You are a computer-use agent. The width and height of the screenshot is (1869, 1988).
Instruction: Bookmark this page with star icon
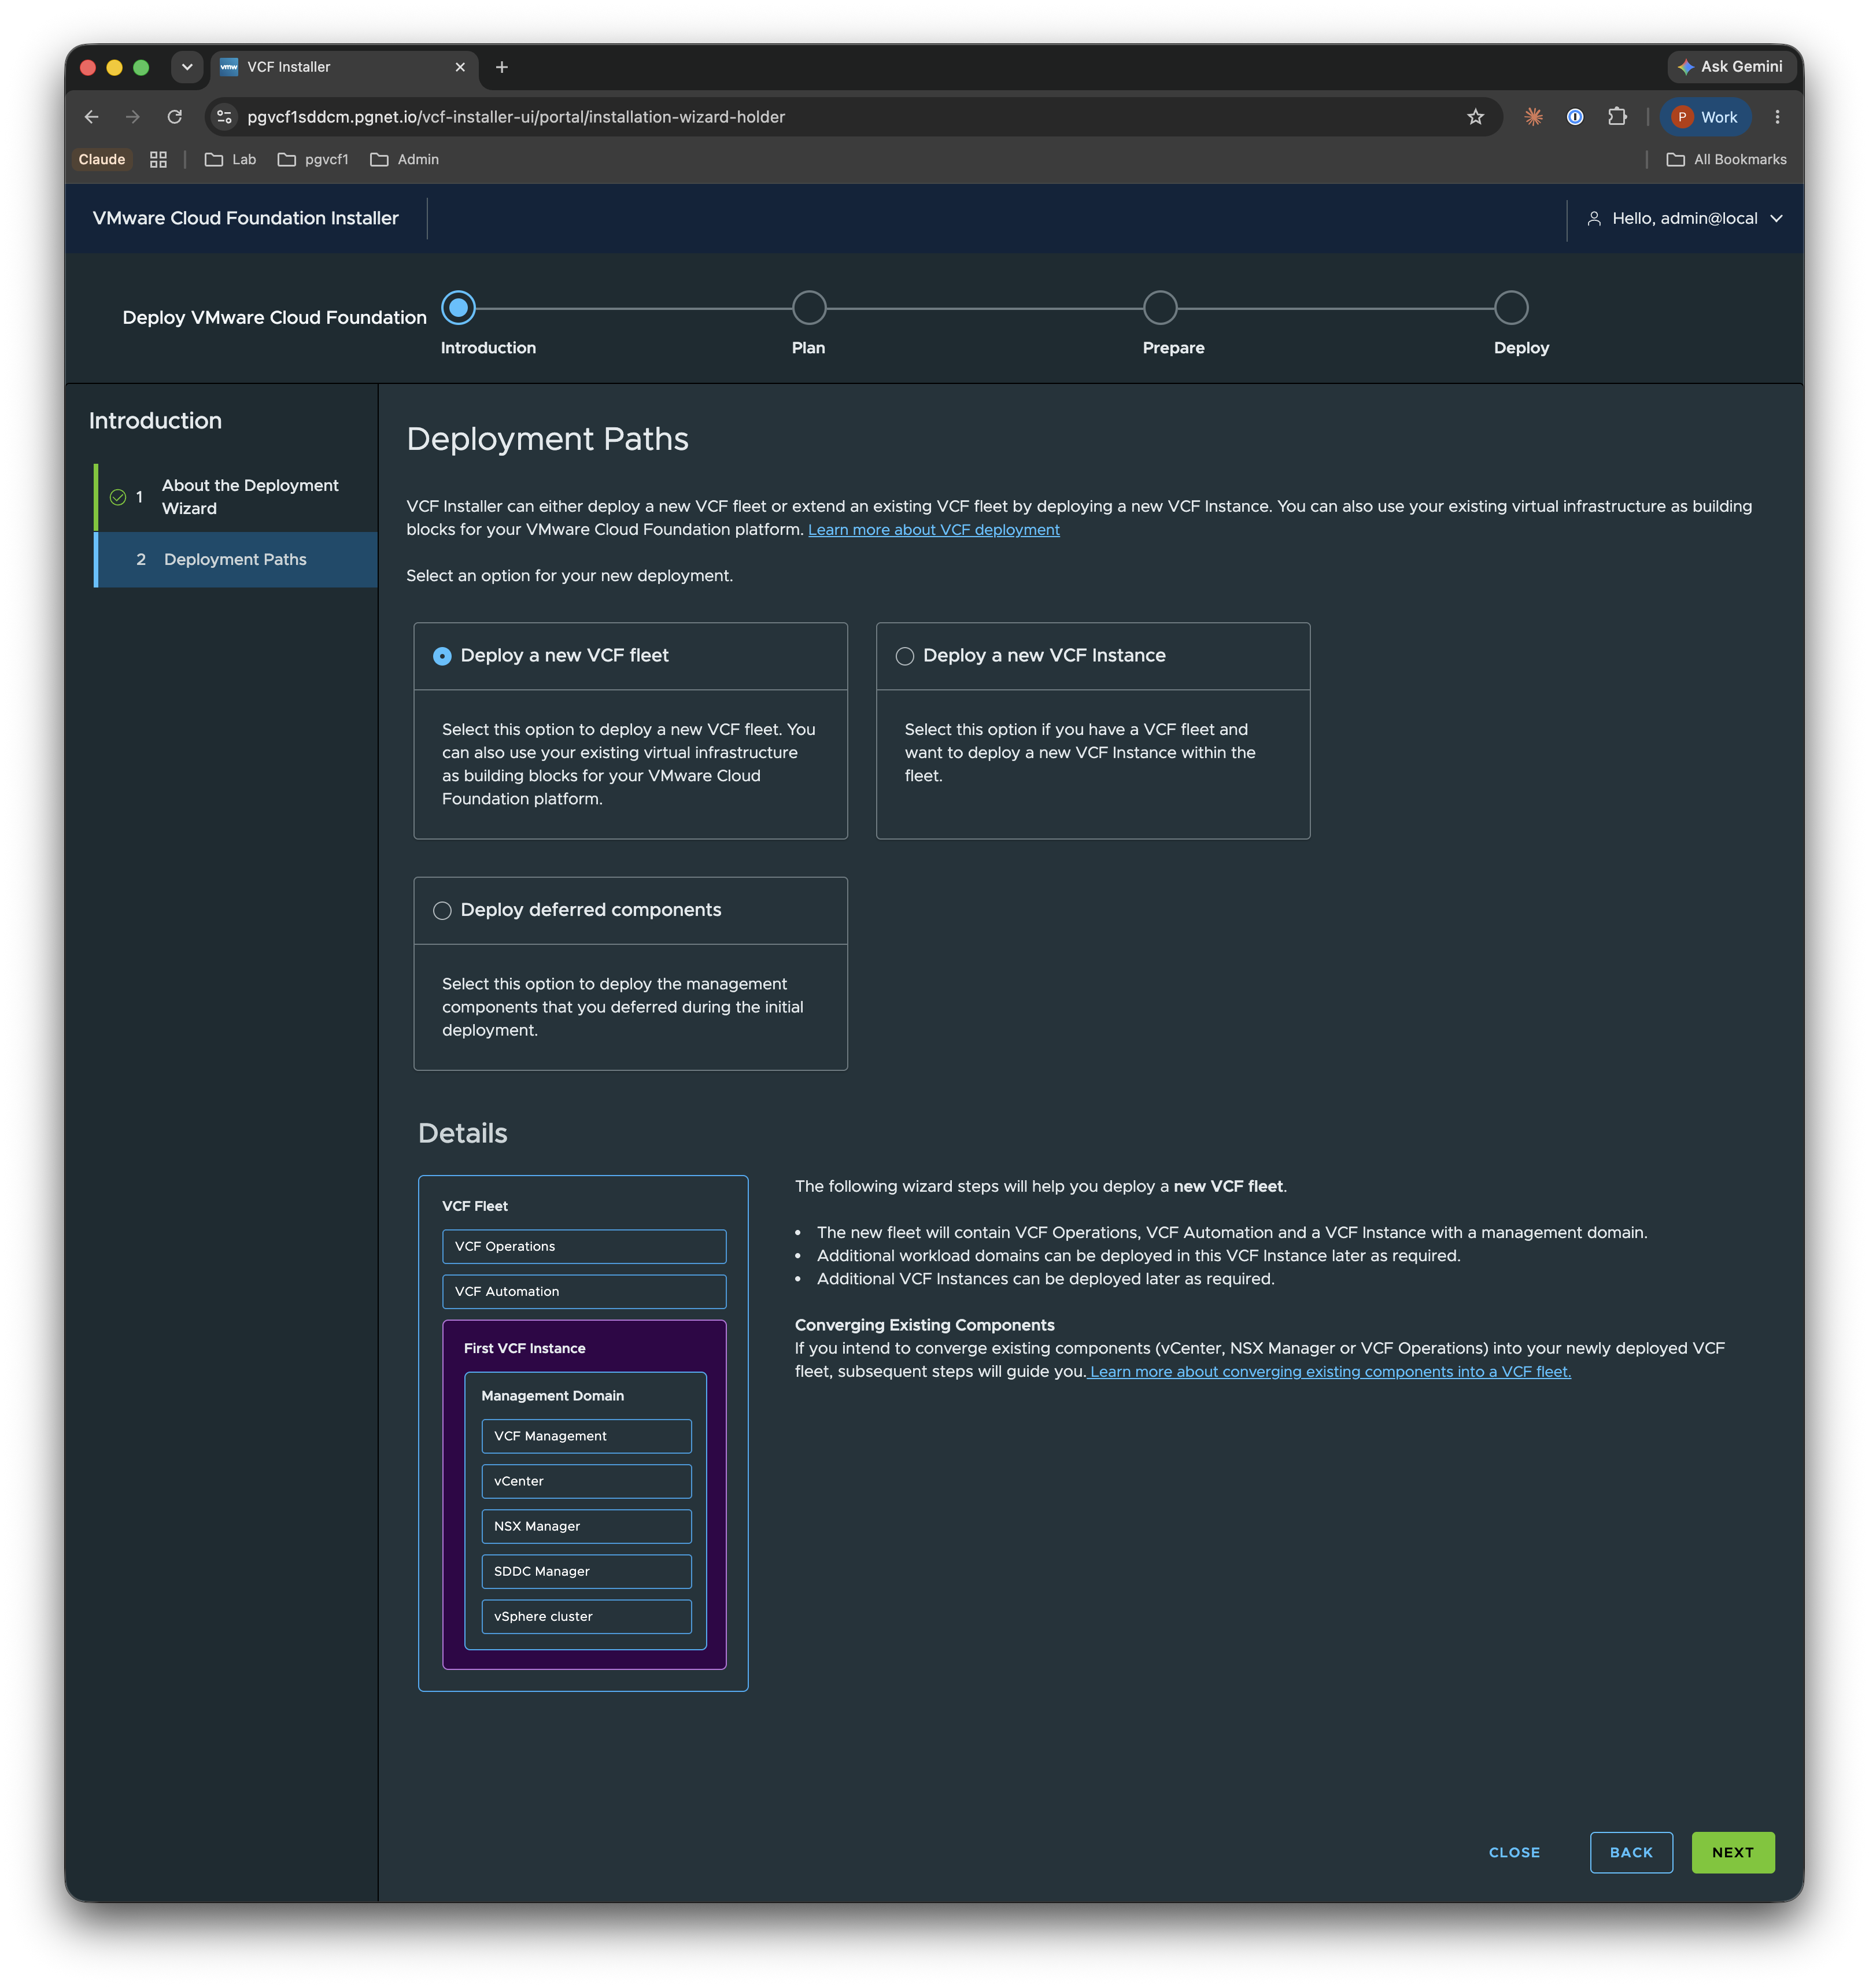(1475, 117)
